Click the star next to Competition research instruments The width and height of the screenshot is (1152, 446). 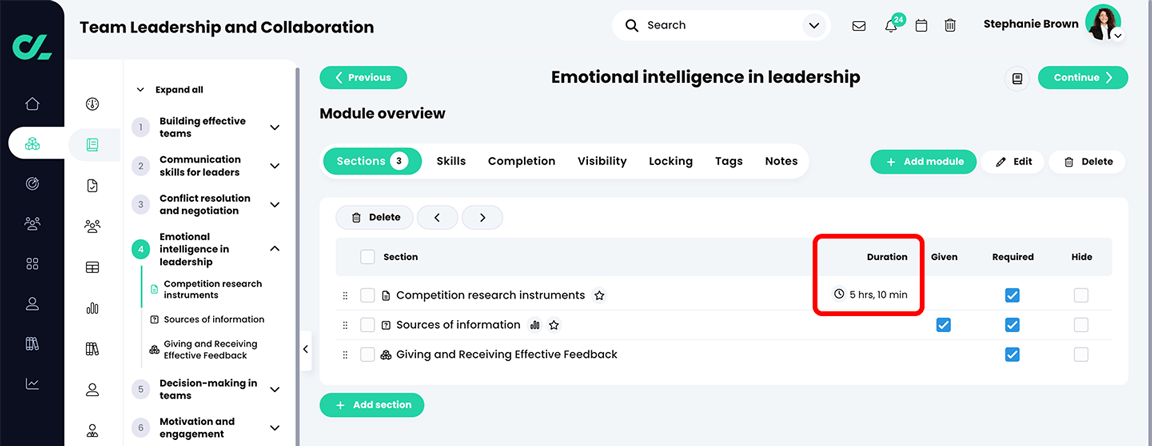coord(600,295)
